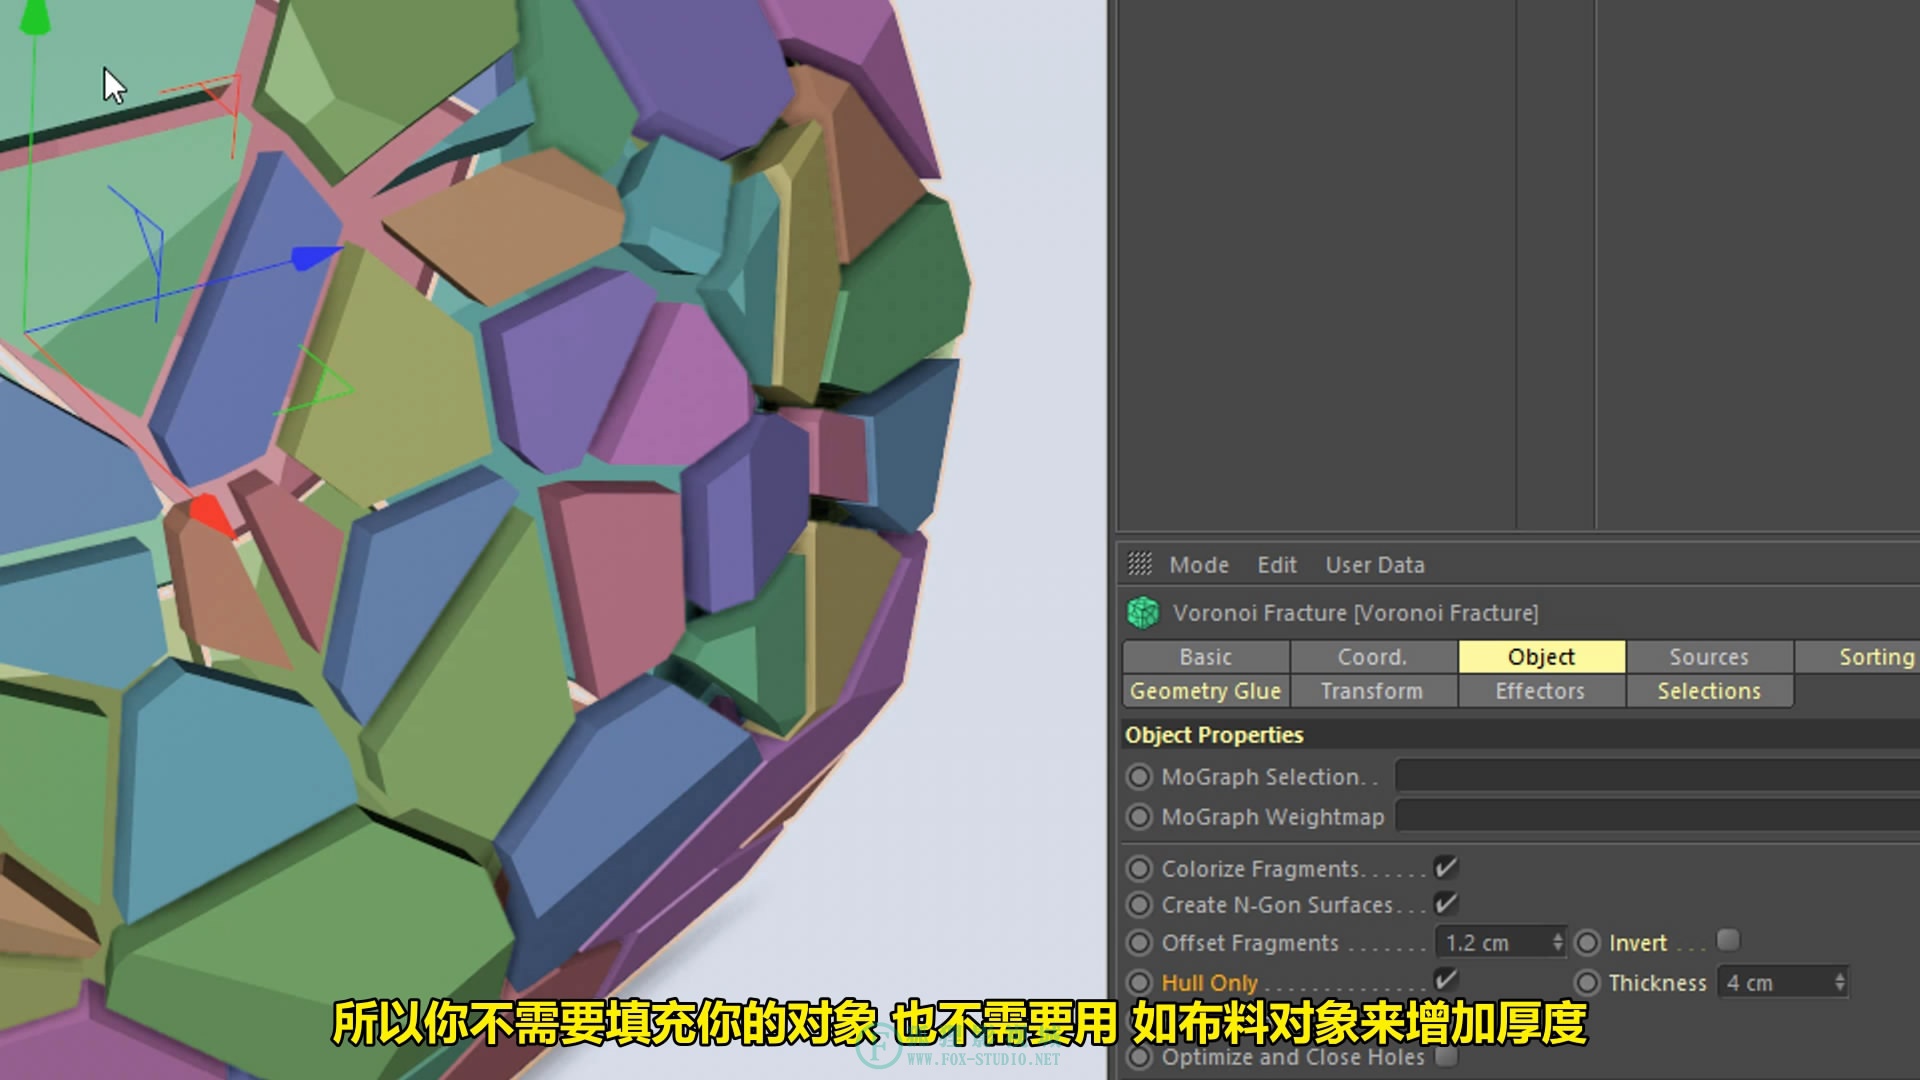Toggle Create N-Gon Surfaces checkbox
1920x1080 pixels.
click(x=1445, y=903)
